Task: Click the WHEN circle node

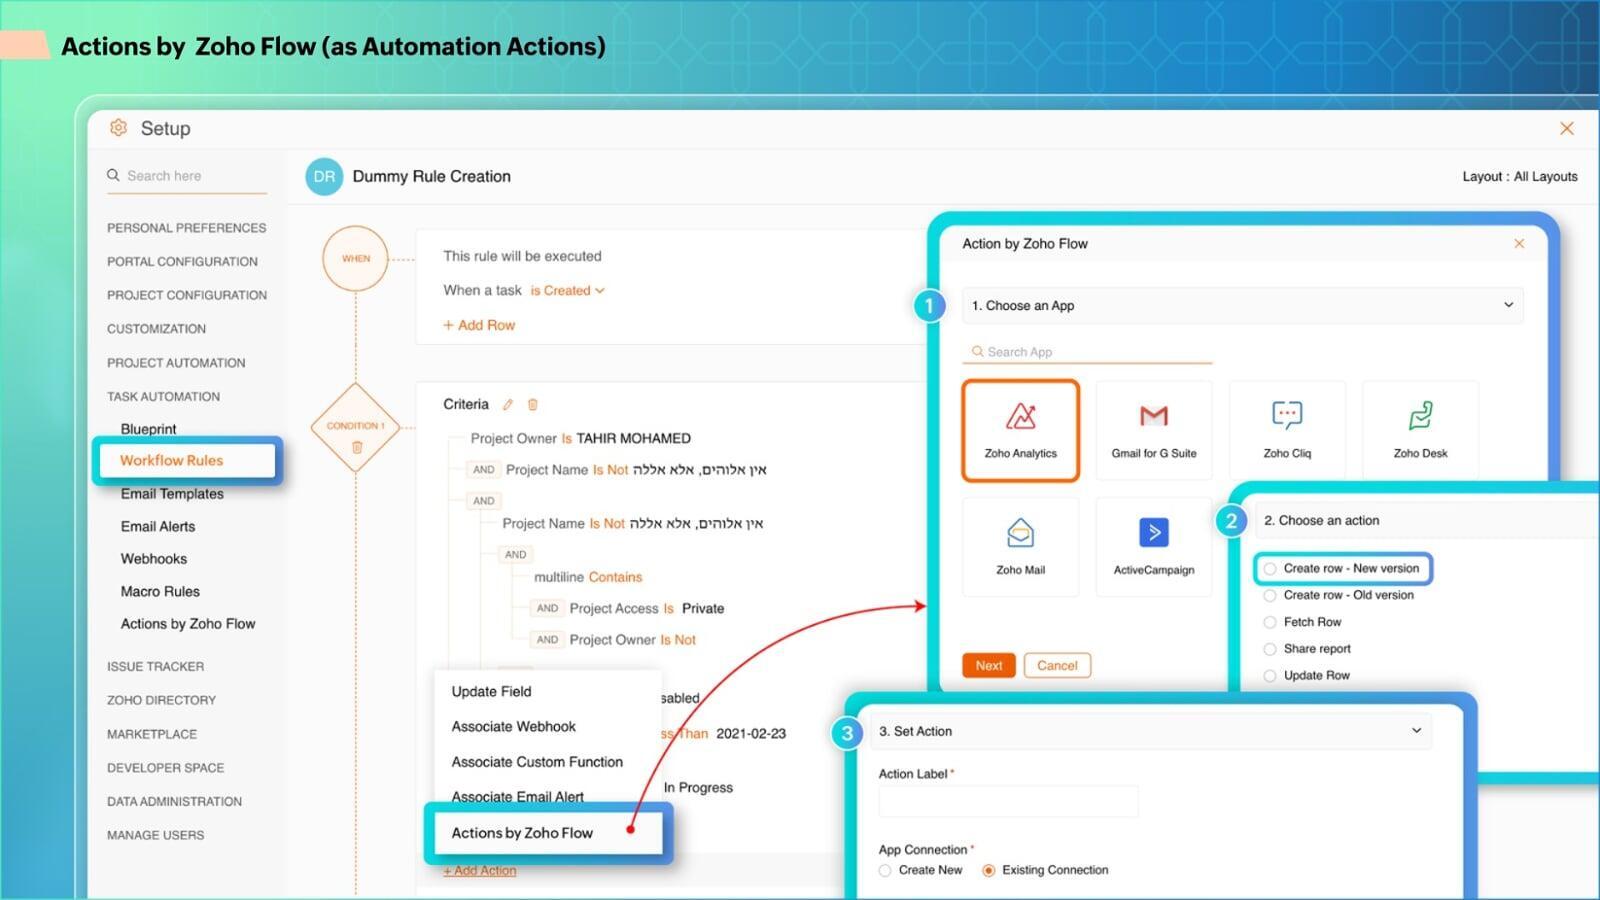Action: [x=356, y=258]
